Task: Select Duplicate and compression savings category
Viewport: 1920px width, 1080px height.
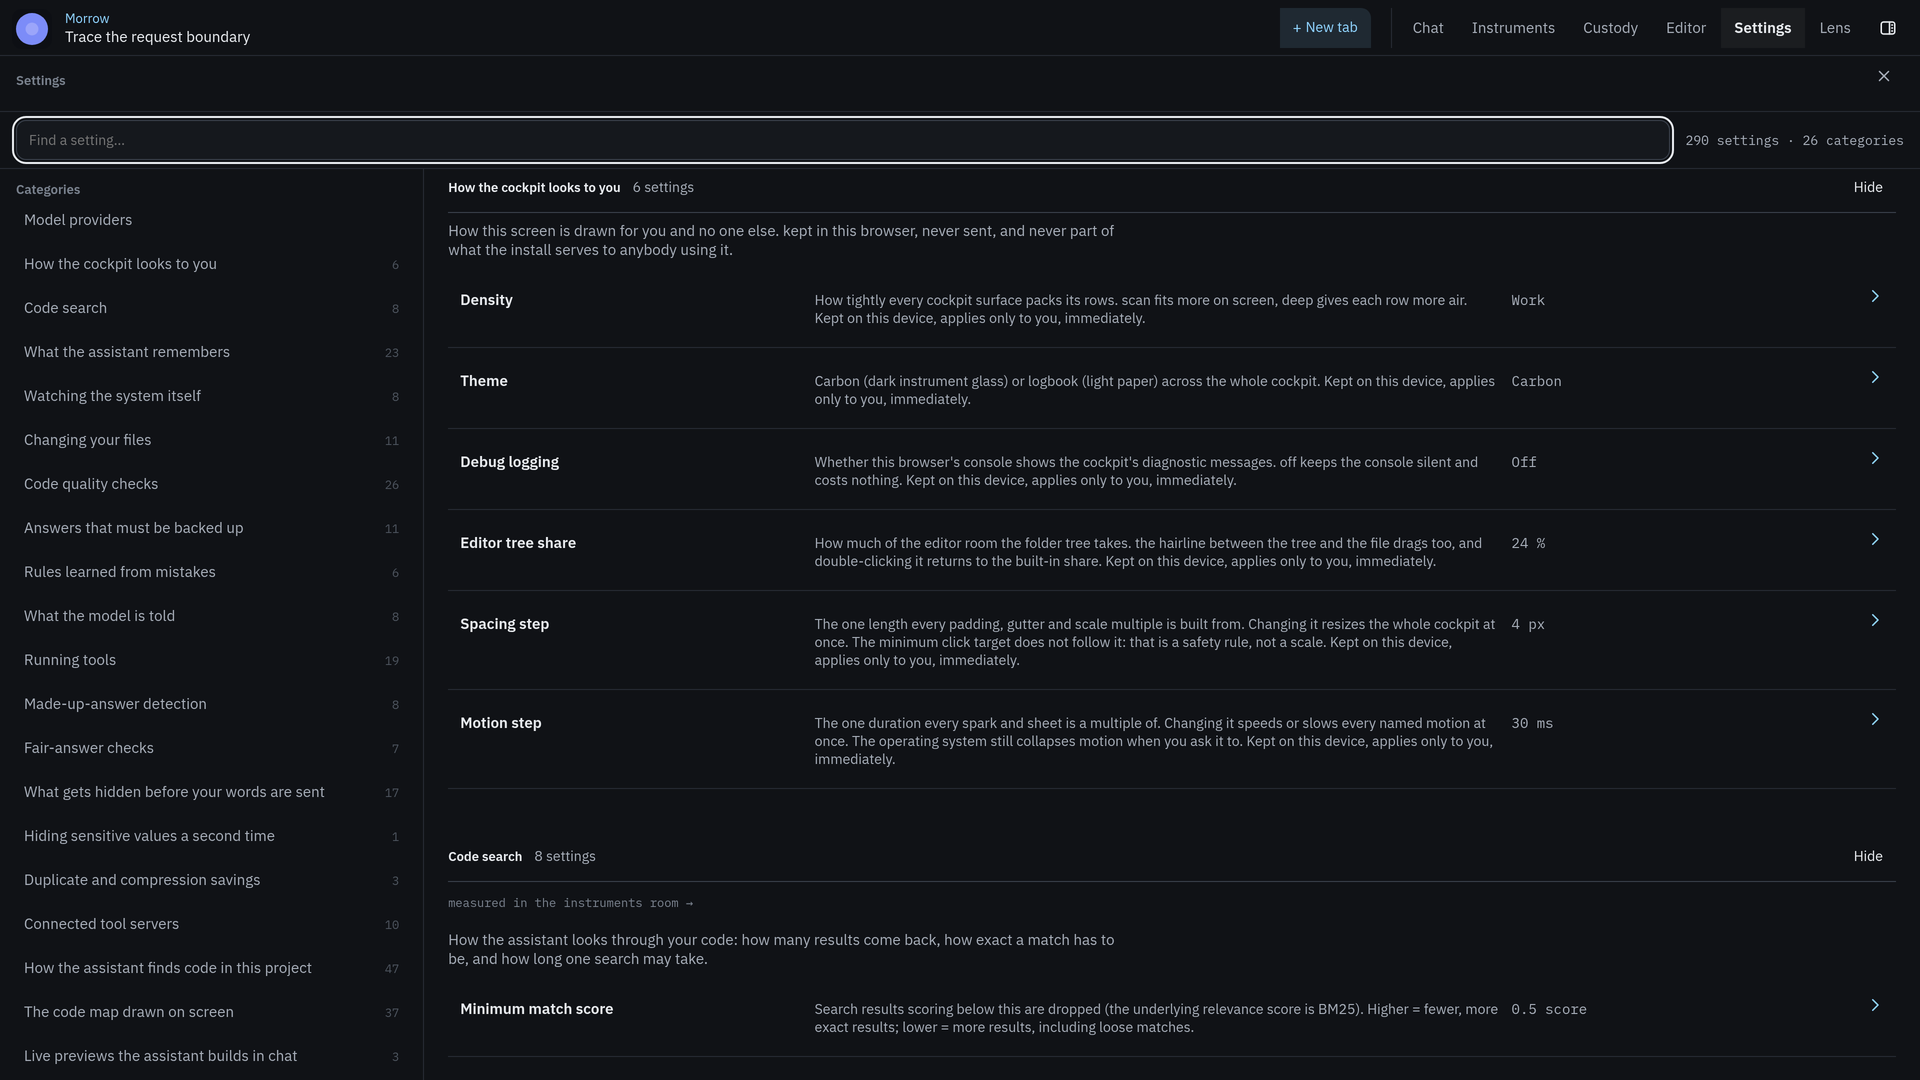Action: tap(211, 880)
